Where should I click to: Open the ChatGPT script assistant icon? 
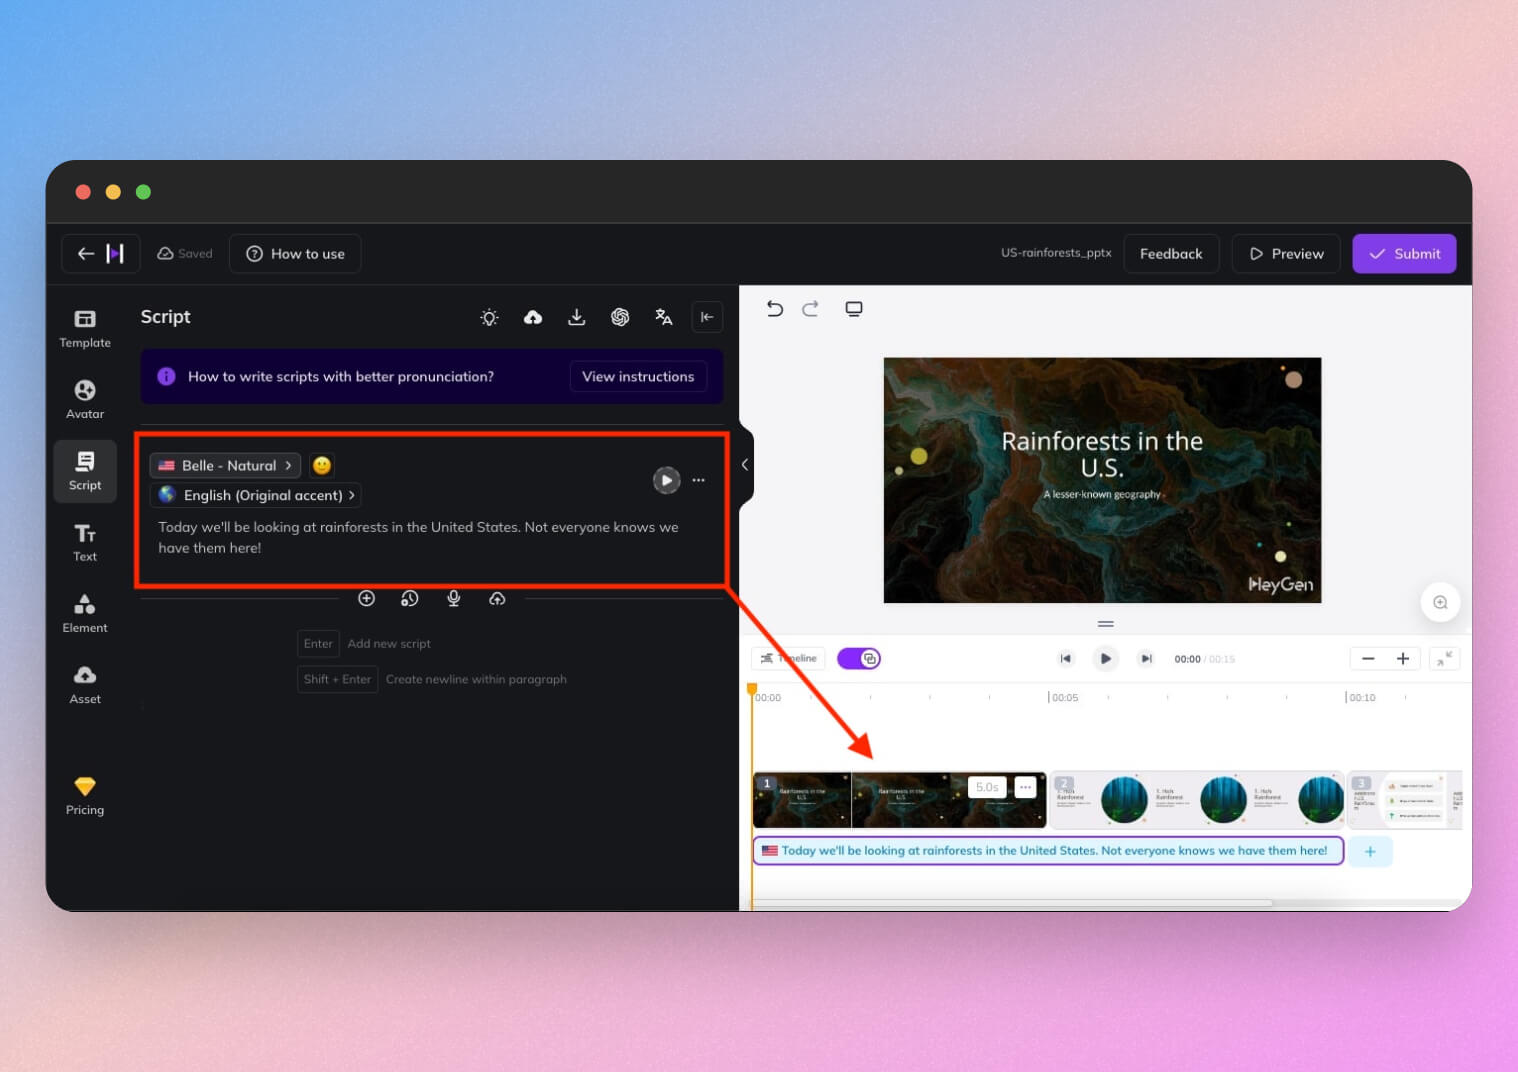pyautogui.click(x=621, y=317)
